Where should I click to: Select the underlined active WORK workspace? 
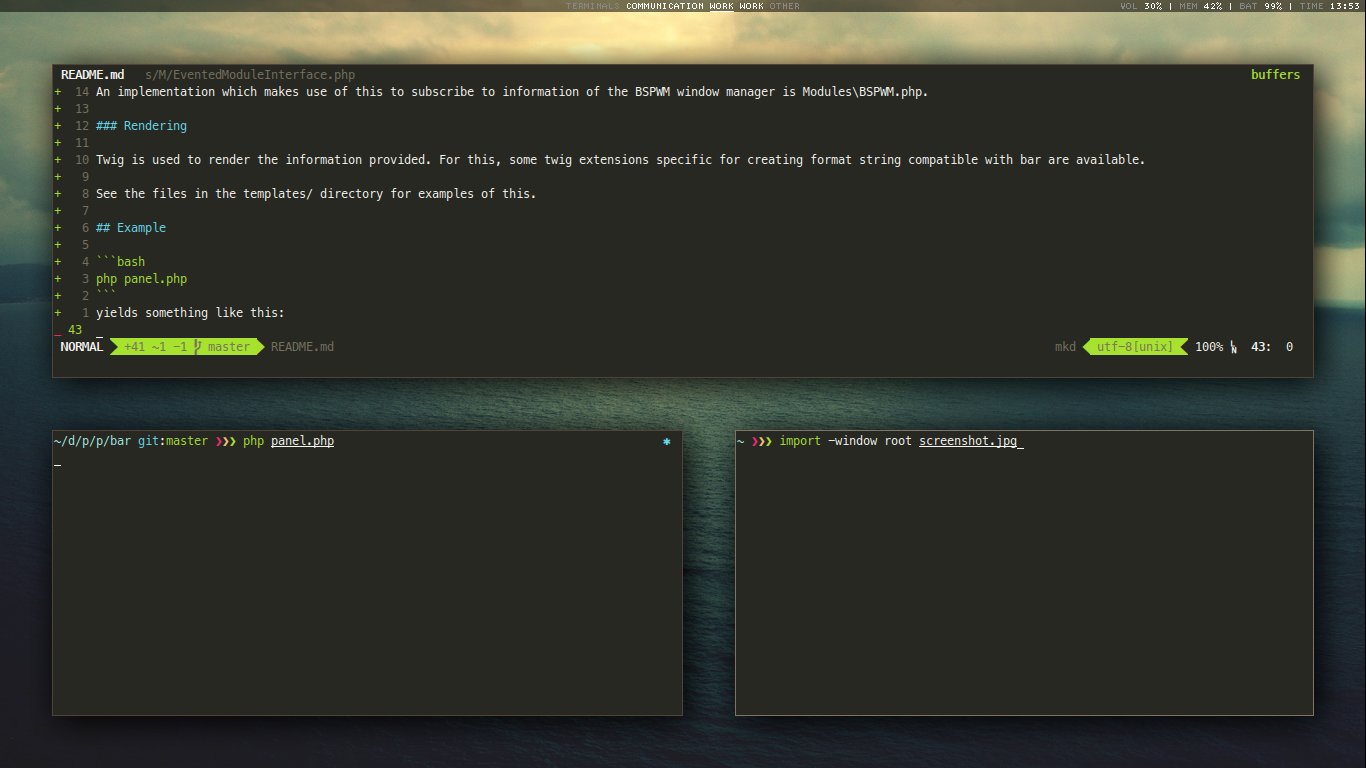click(721, 6)
